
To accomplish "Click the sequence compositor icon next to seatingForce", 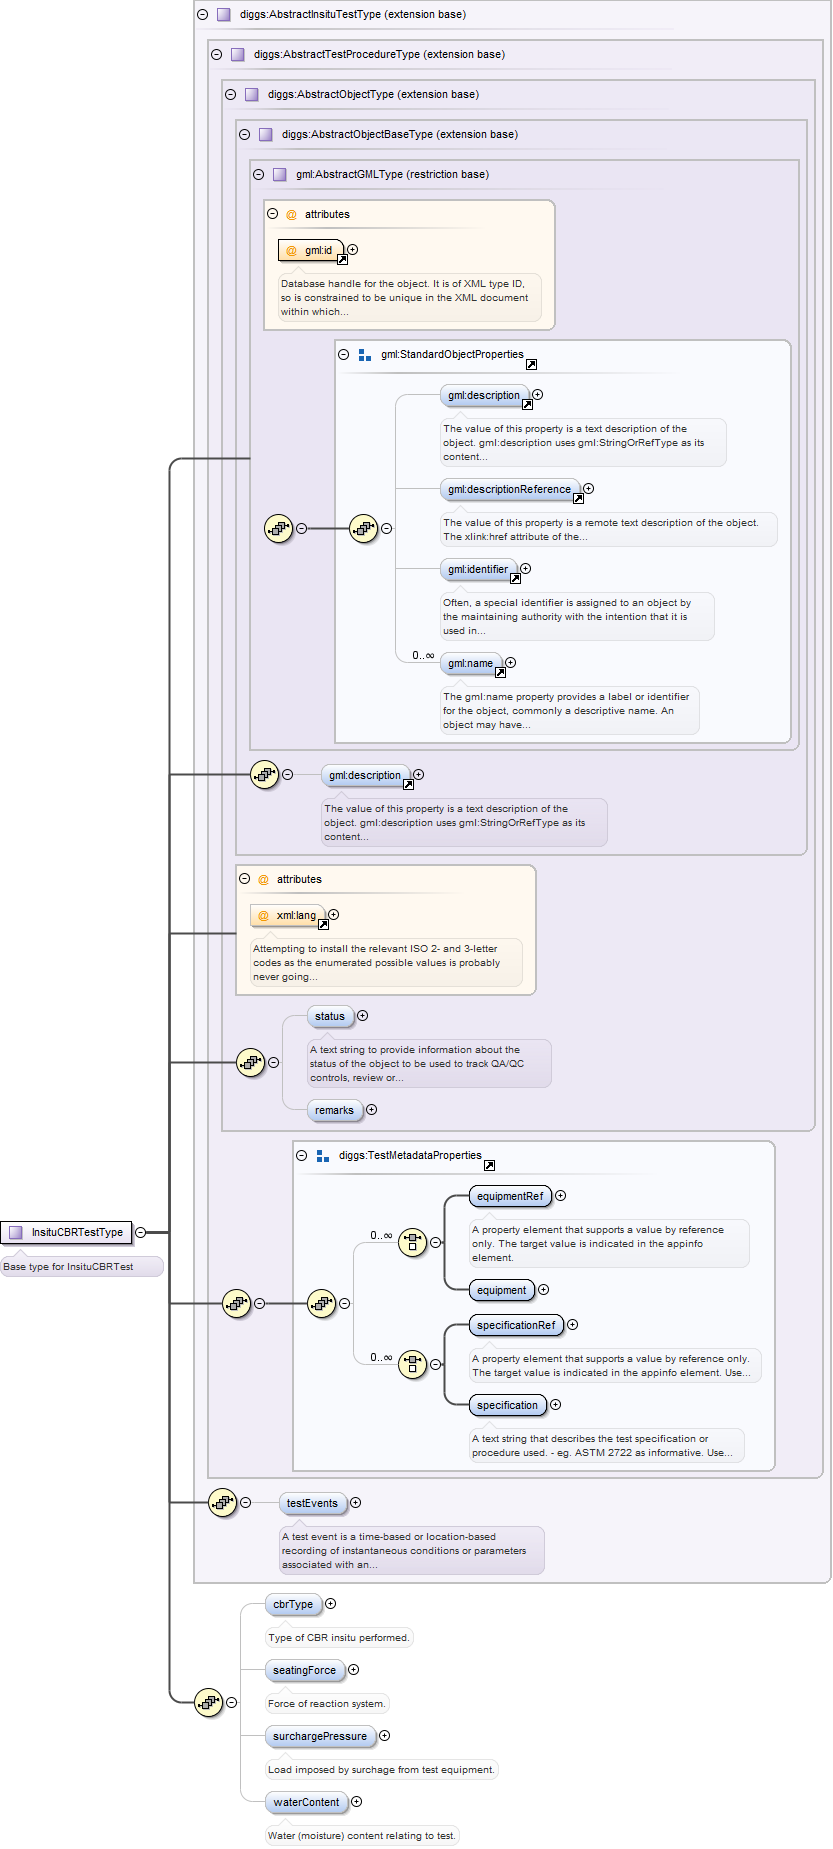I will 208,1702.
